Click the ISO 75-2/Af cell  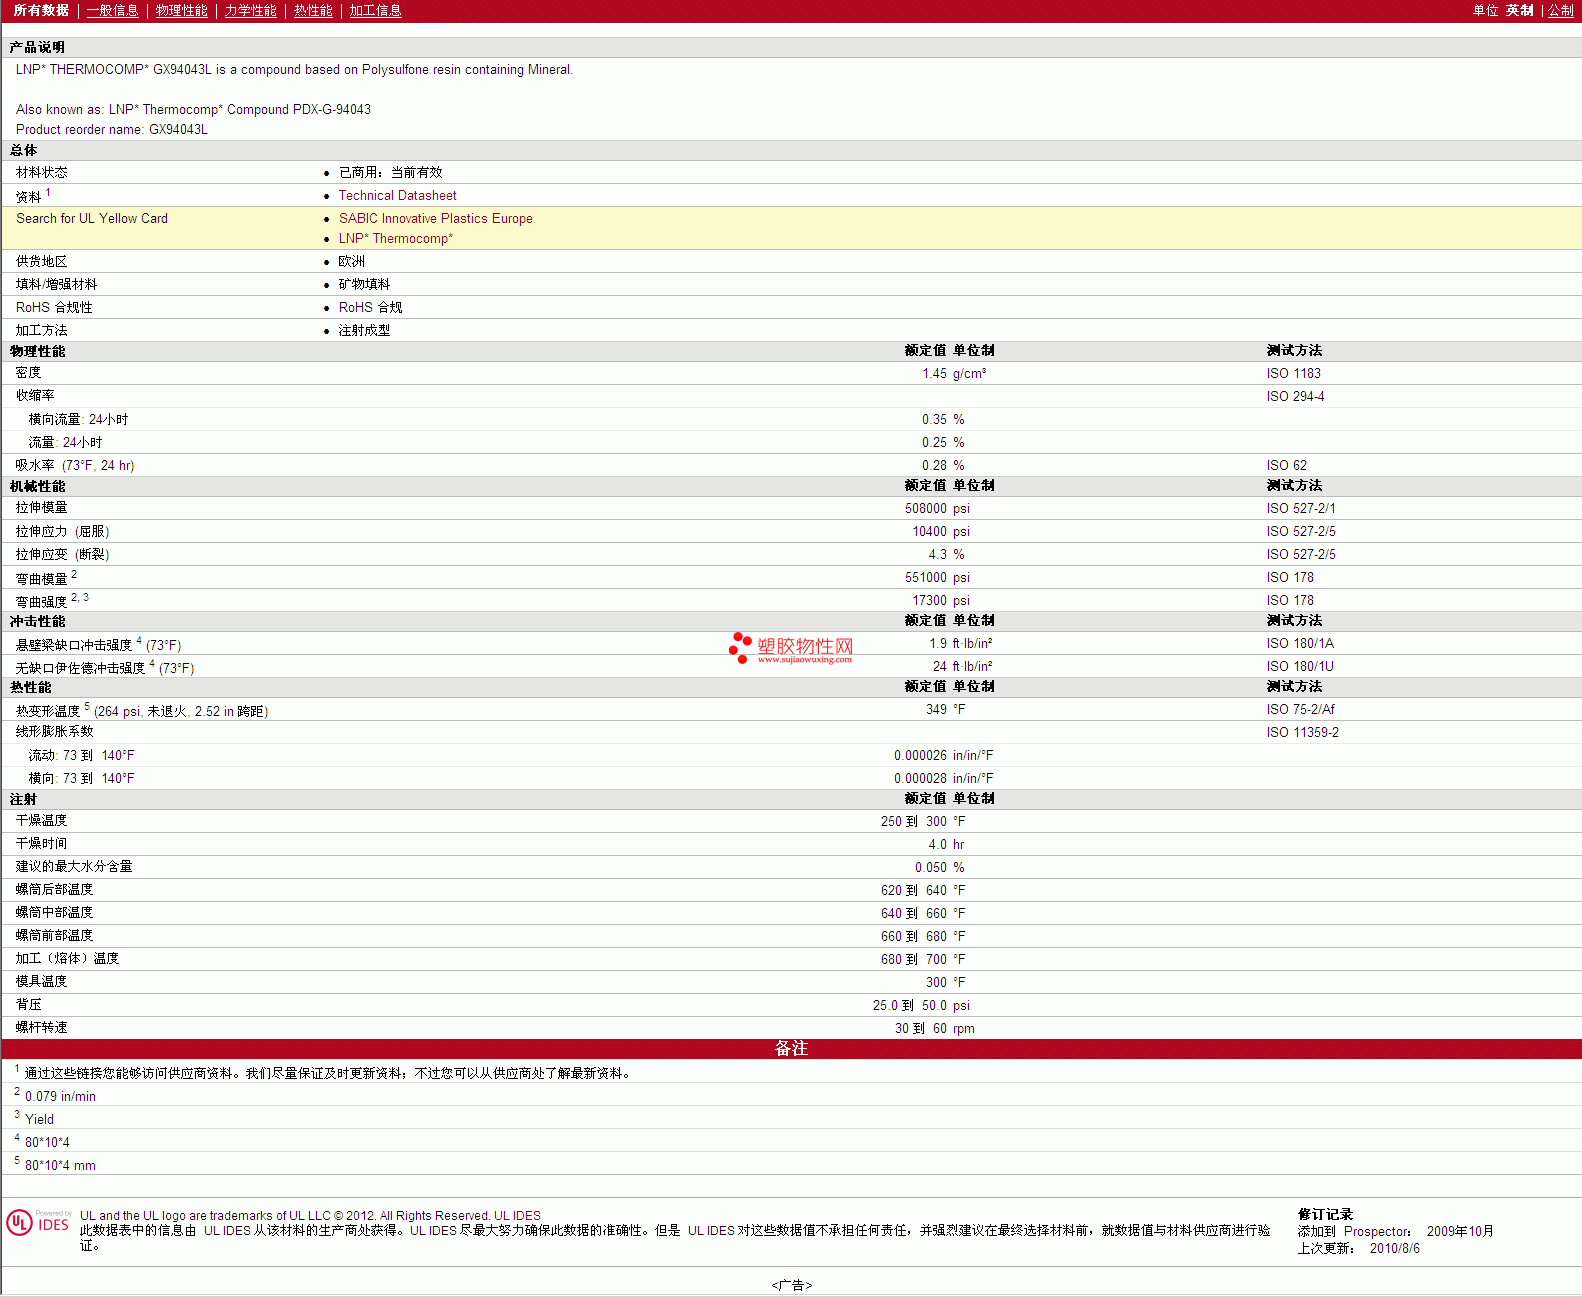click(1300, 710)
